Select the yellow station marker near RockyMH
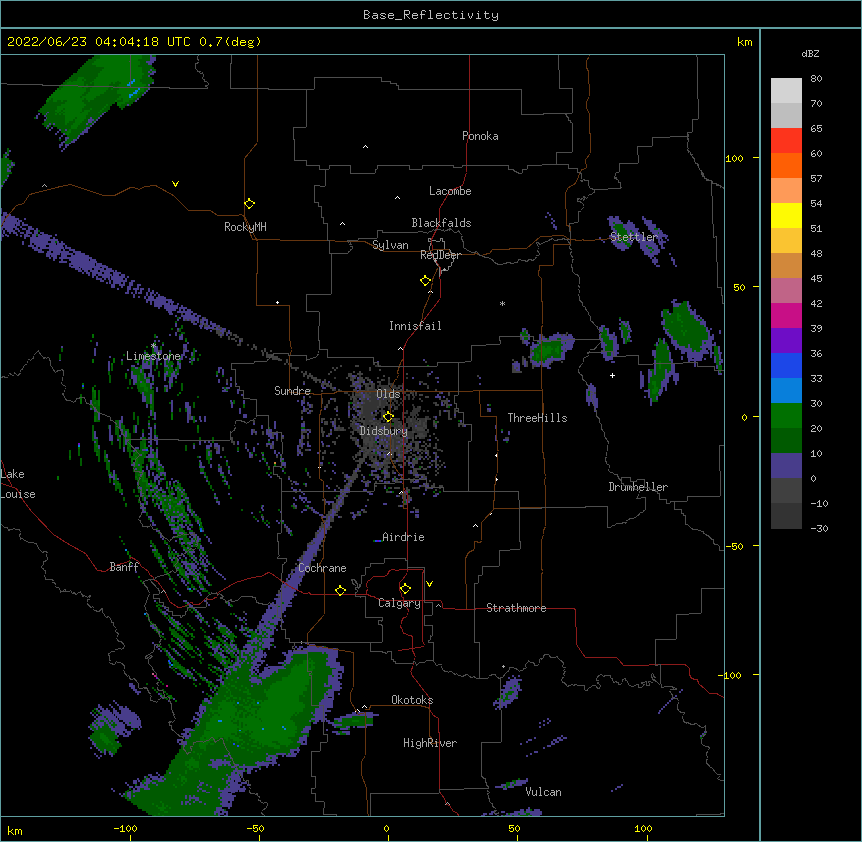 (249, 204)
